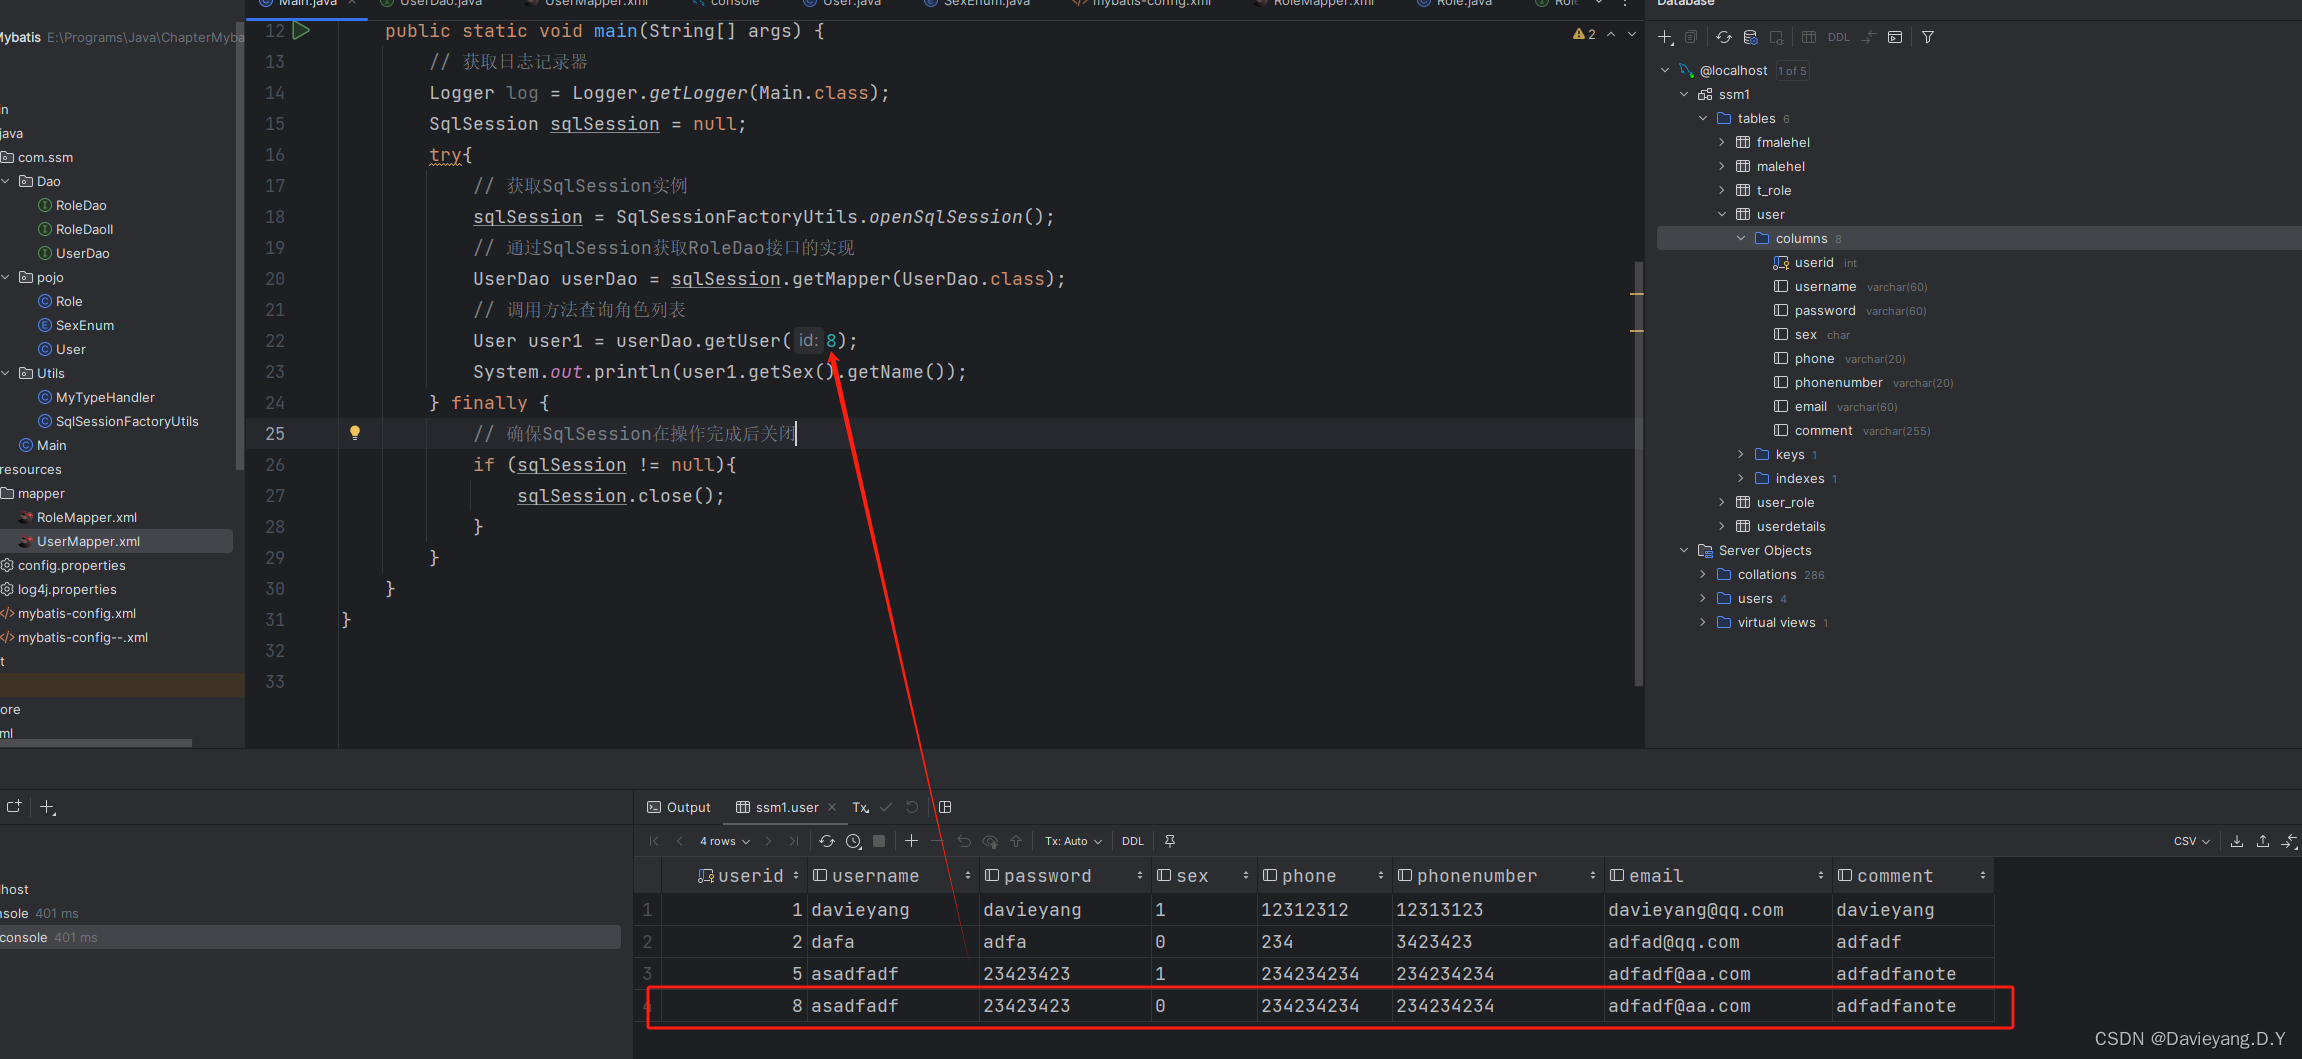Open the 4 rows page size dropdown
The height and width of the screenshot is (1059, 2302).
point(725,841)
